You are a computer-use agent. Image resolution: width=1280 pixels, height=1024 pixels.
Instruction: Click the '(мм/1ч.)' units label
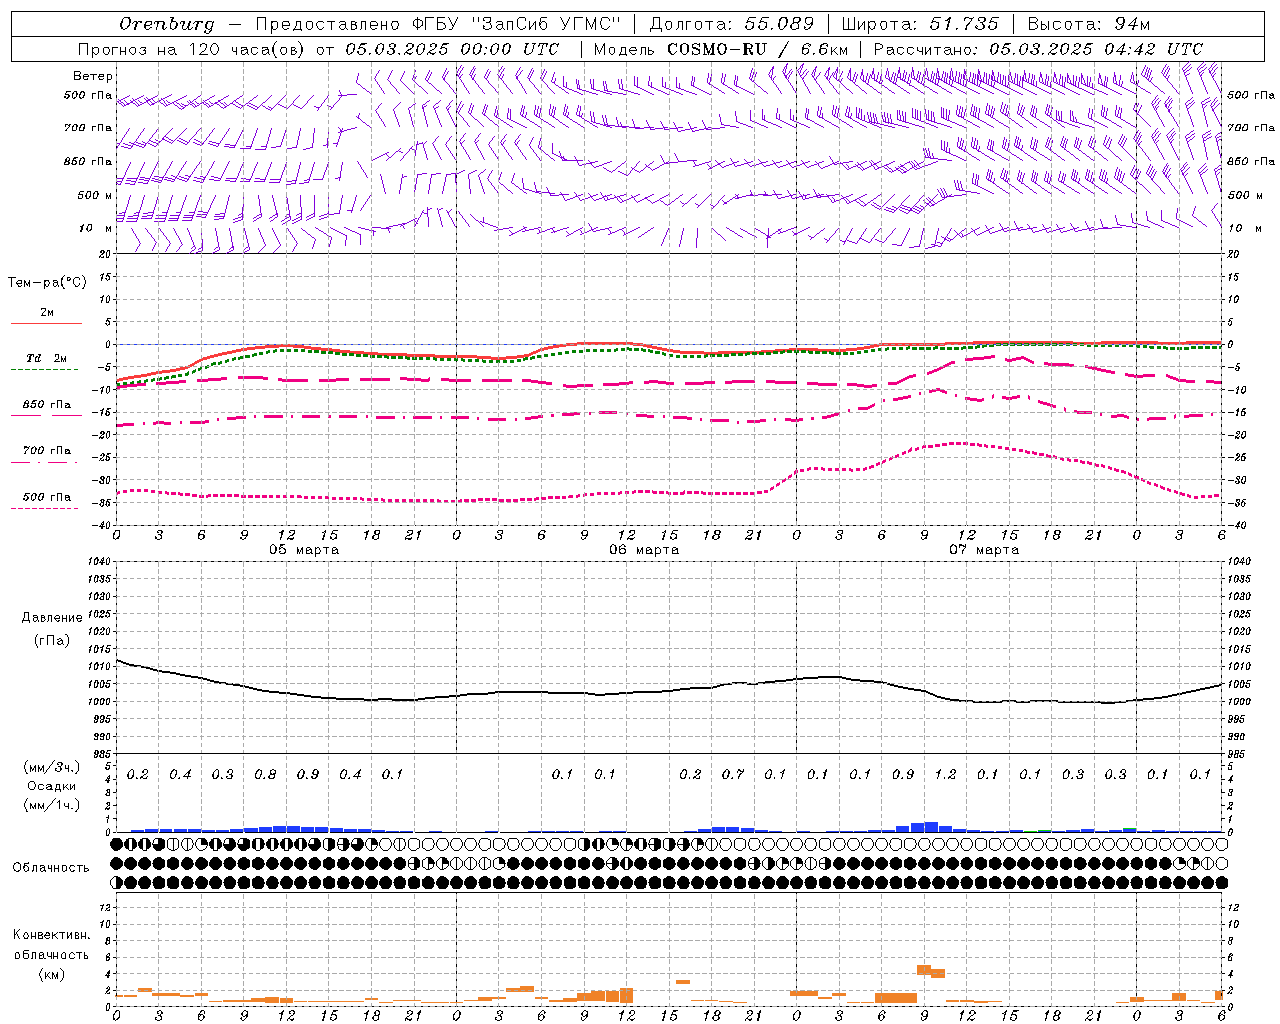click(52, 805)
